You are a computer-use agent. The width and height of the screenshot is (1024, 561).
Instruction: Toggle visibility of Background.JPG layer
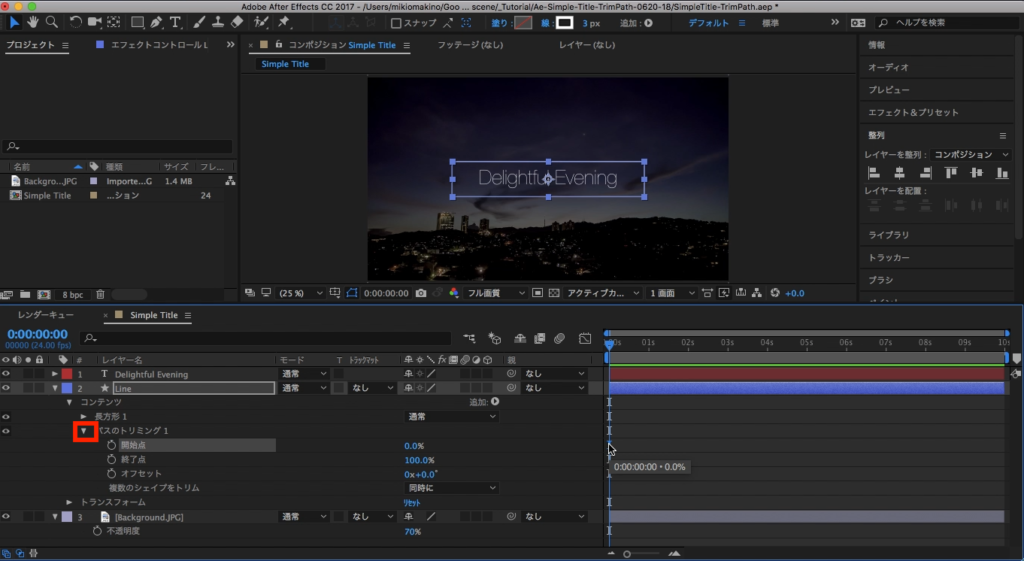[x=7, y=517]
